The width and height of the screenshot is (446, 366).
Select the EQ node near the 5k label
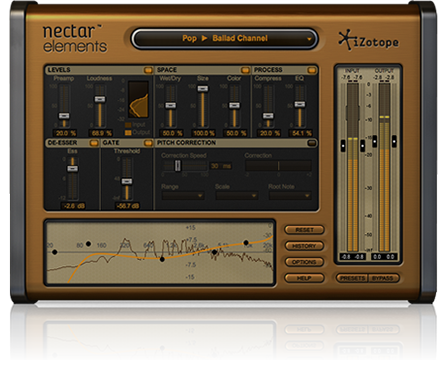point(214,252)
